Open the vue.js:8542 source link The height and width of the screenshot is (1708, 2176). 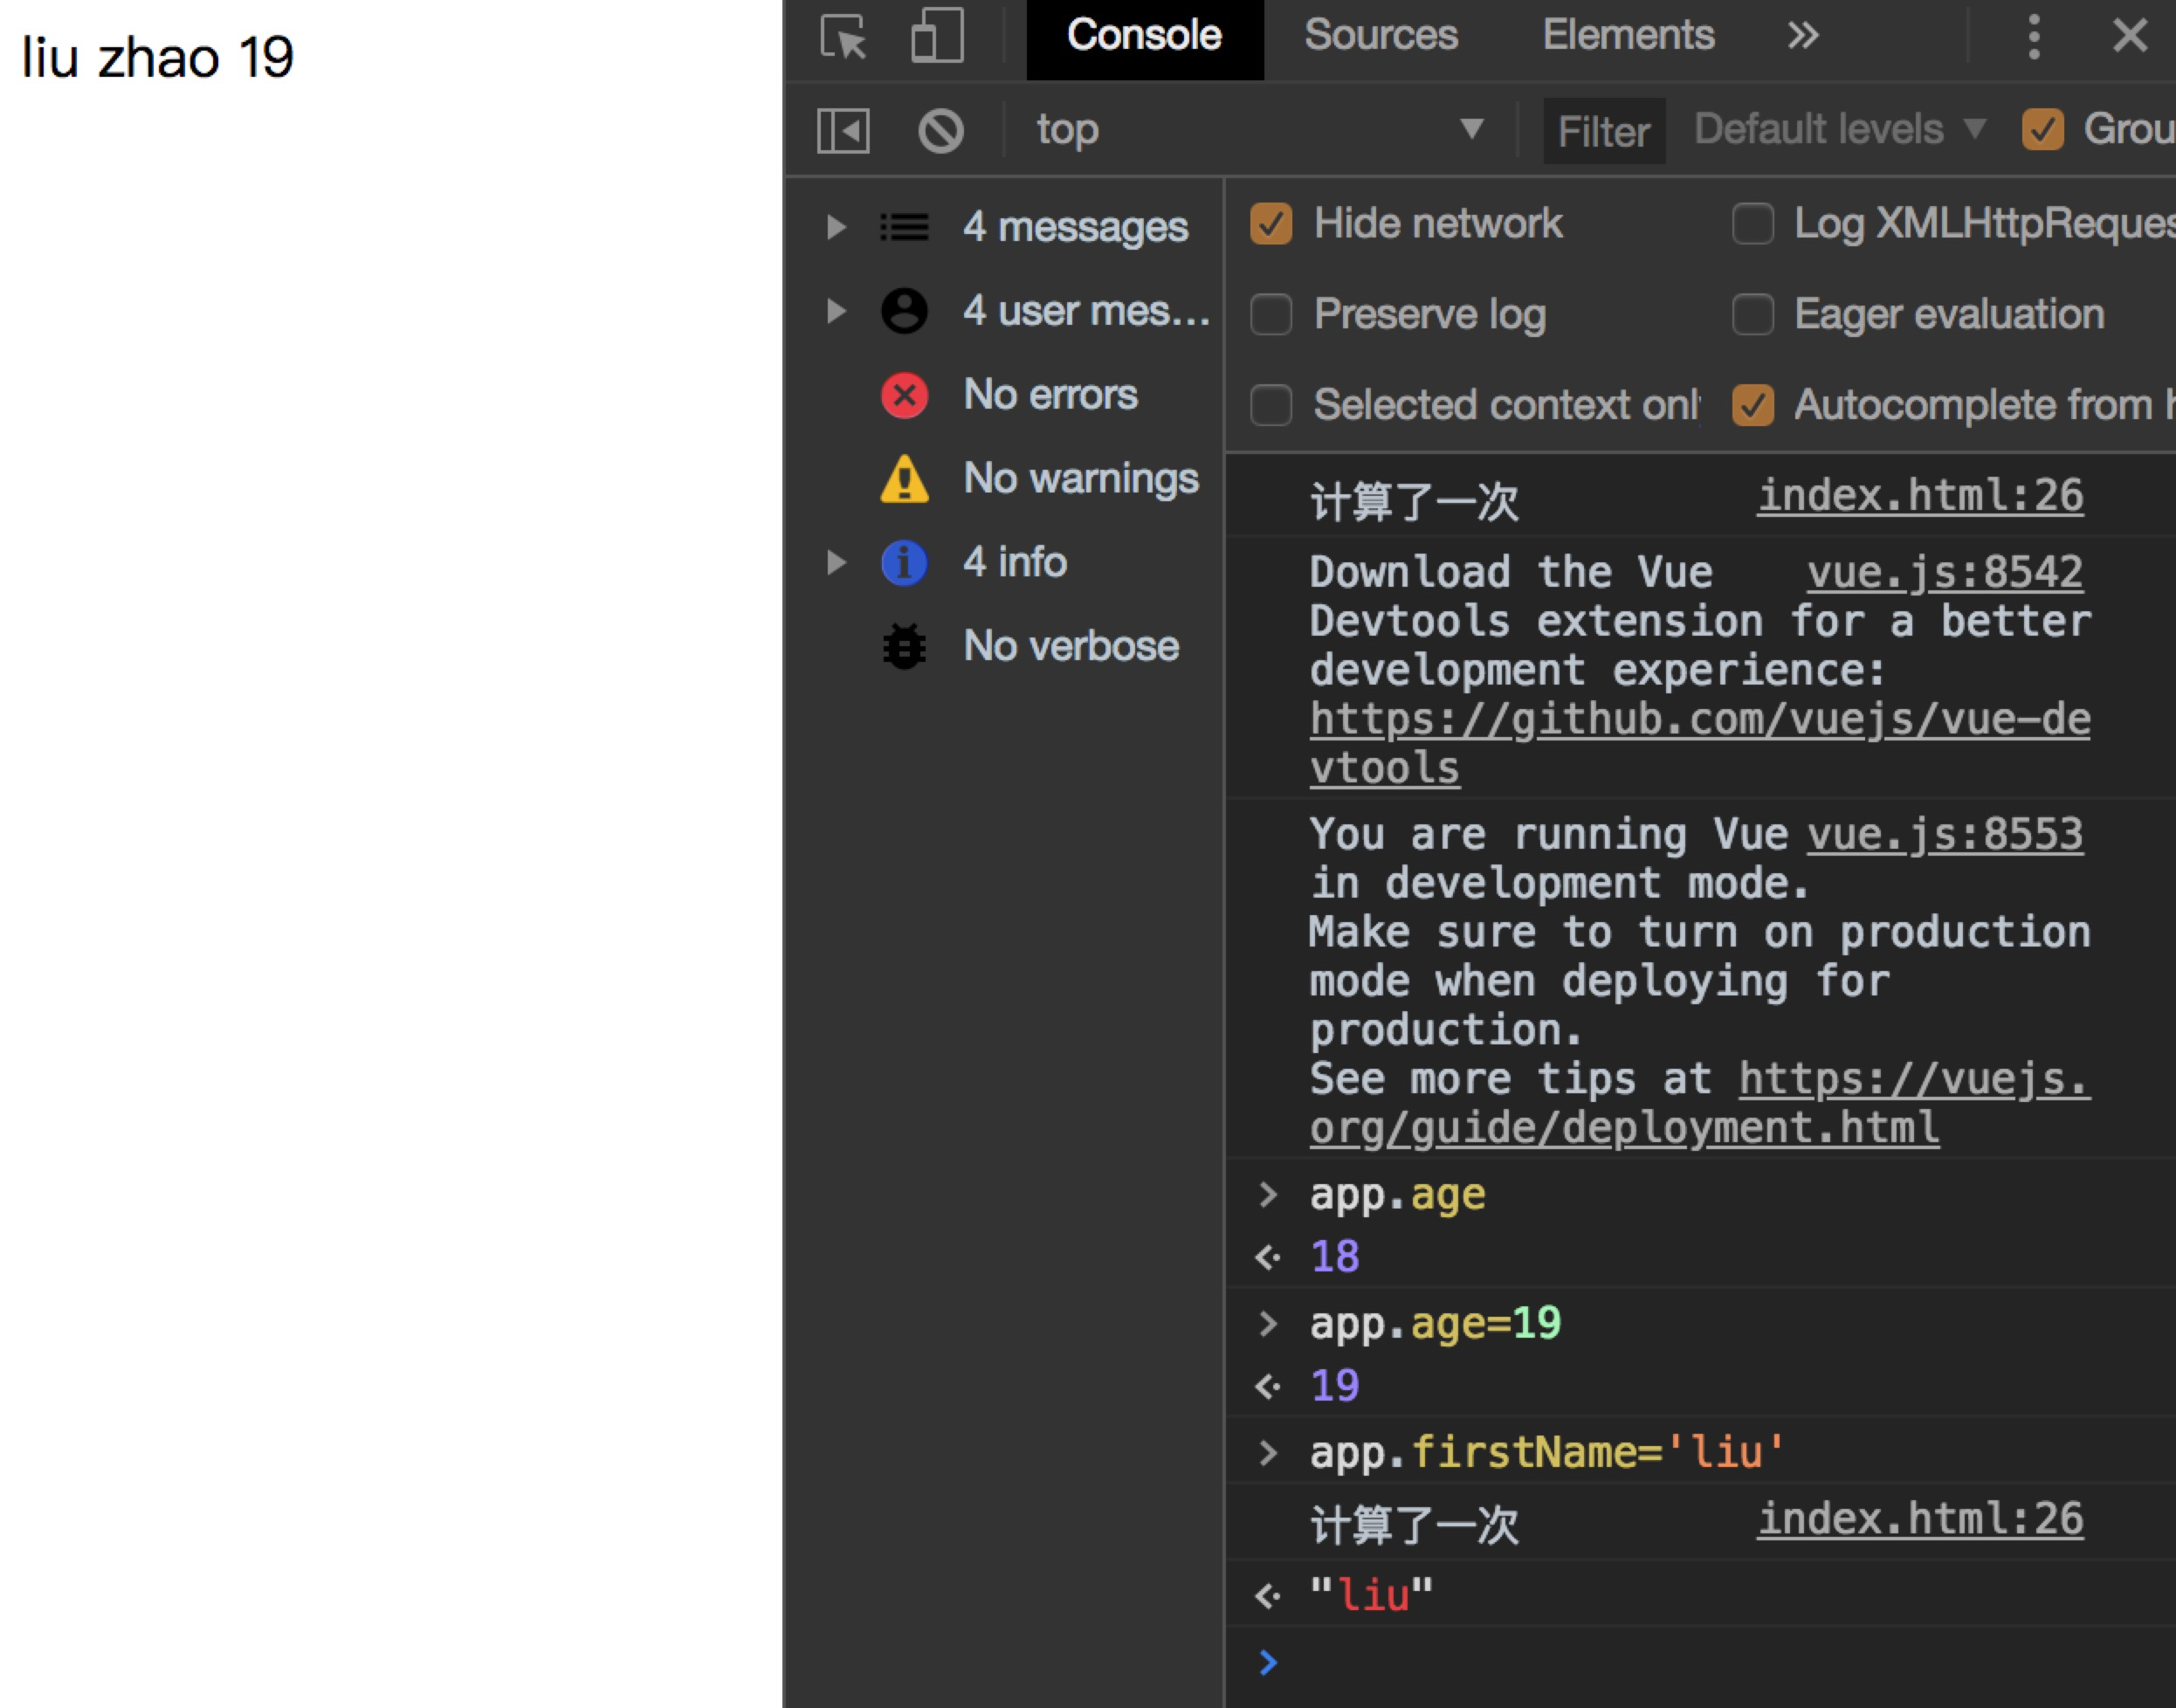[x=1944, y=572]
